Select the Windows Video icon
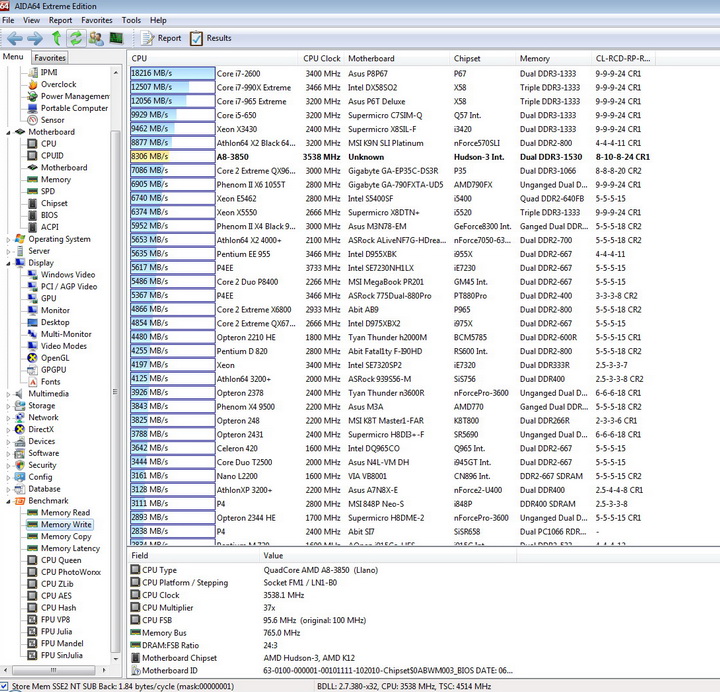720x692 pixels. tap(33, 275)
